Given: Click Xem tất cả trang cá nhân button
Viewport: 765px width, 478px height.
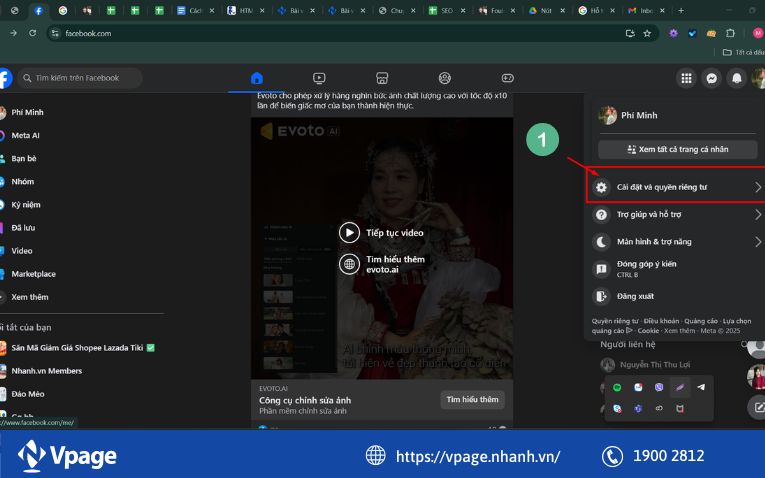Looking at the screenshot, I should 678,149.
